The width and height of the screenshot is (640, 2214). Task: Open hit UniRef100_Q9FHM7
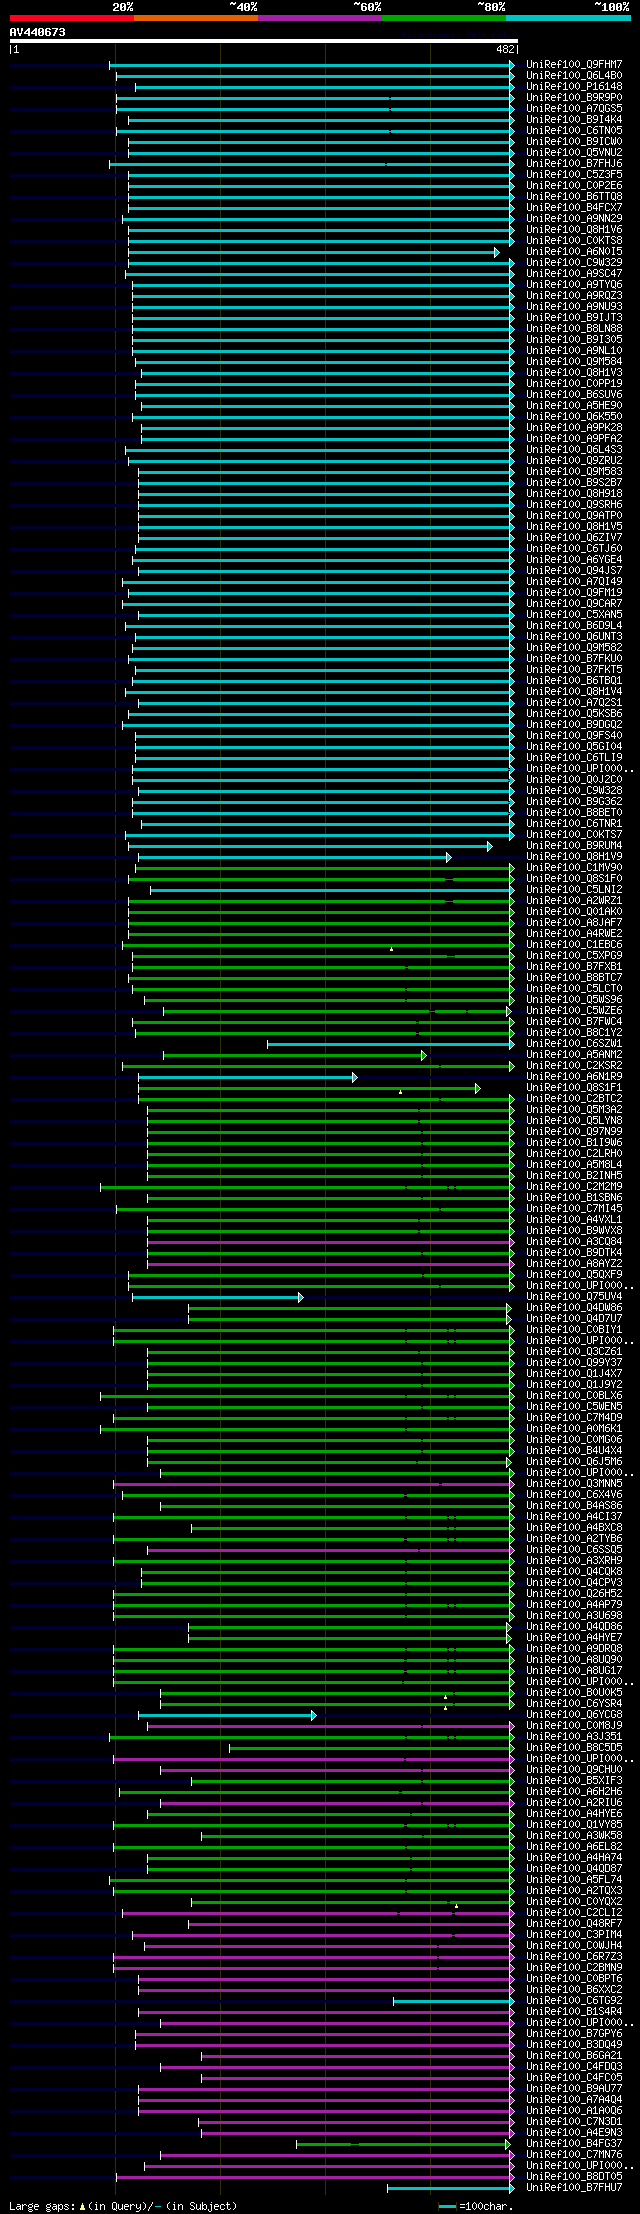[x=574, y=64]
